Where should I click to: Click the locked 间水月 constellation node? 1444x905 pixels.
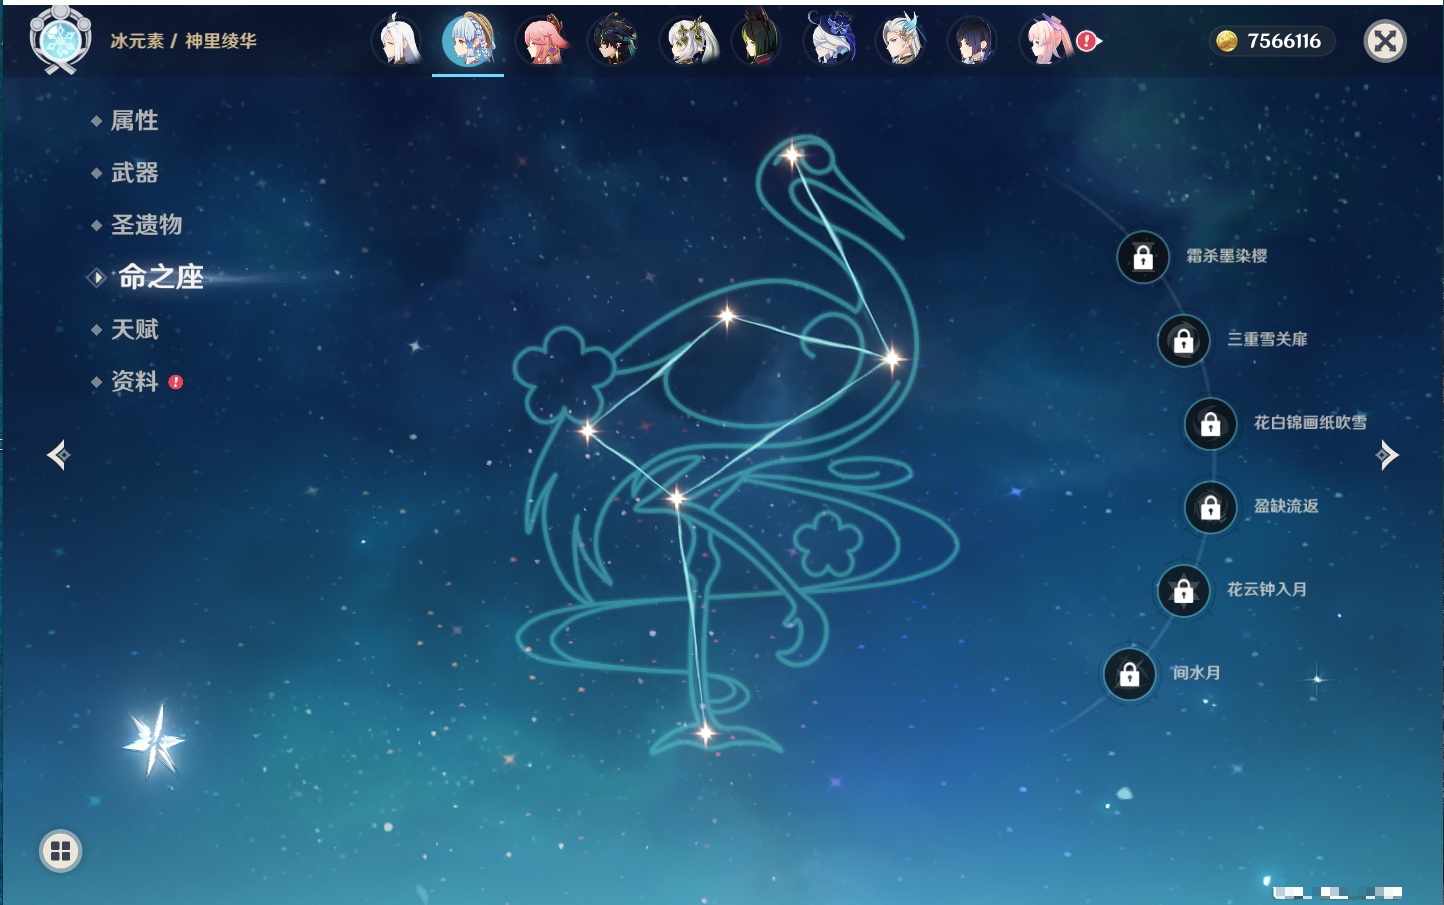coord(1129,674)
